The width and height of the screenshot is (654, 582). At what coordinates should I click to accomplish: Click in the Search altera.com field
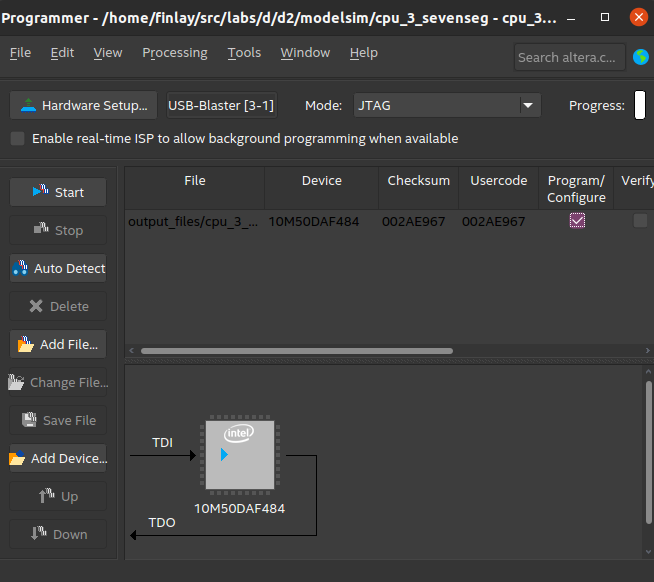tap(569, 57)
